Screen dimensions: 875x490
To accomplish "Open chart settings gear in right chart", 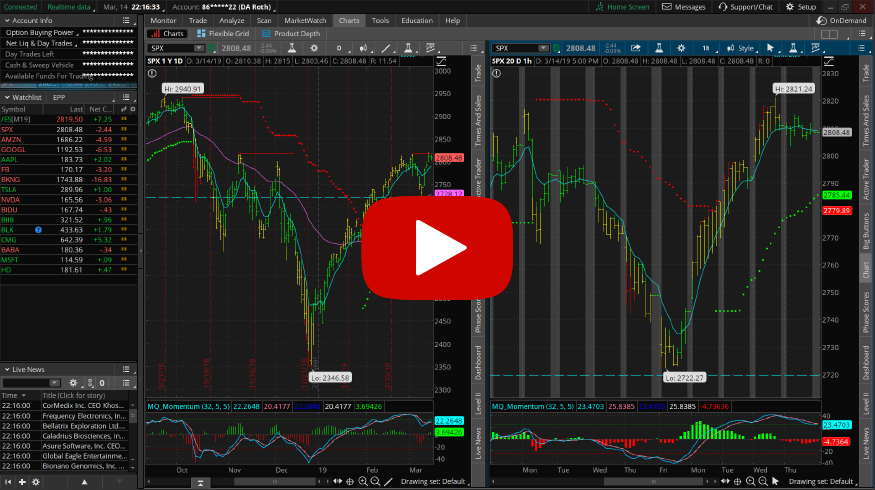I will [681, 48].
